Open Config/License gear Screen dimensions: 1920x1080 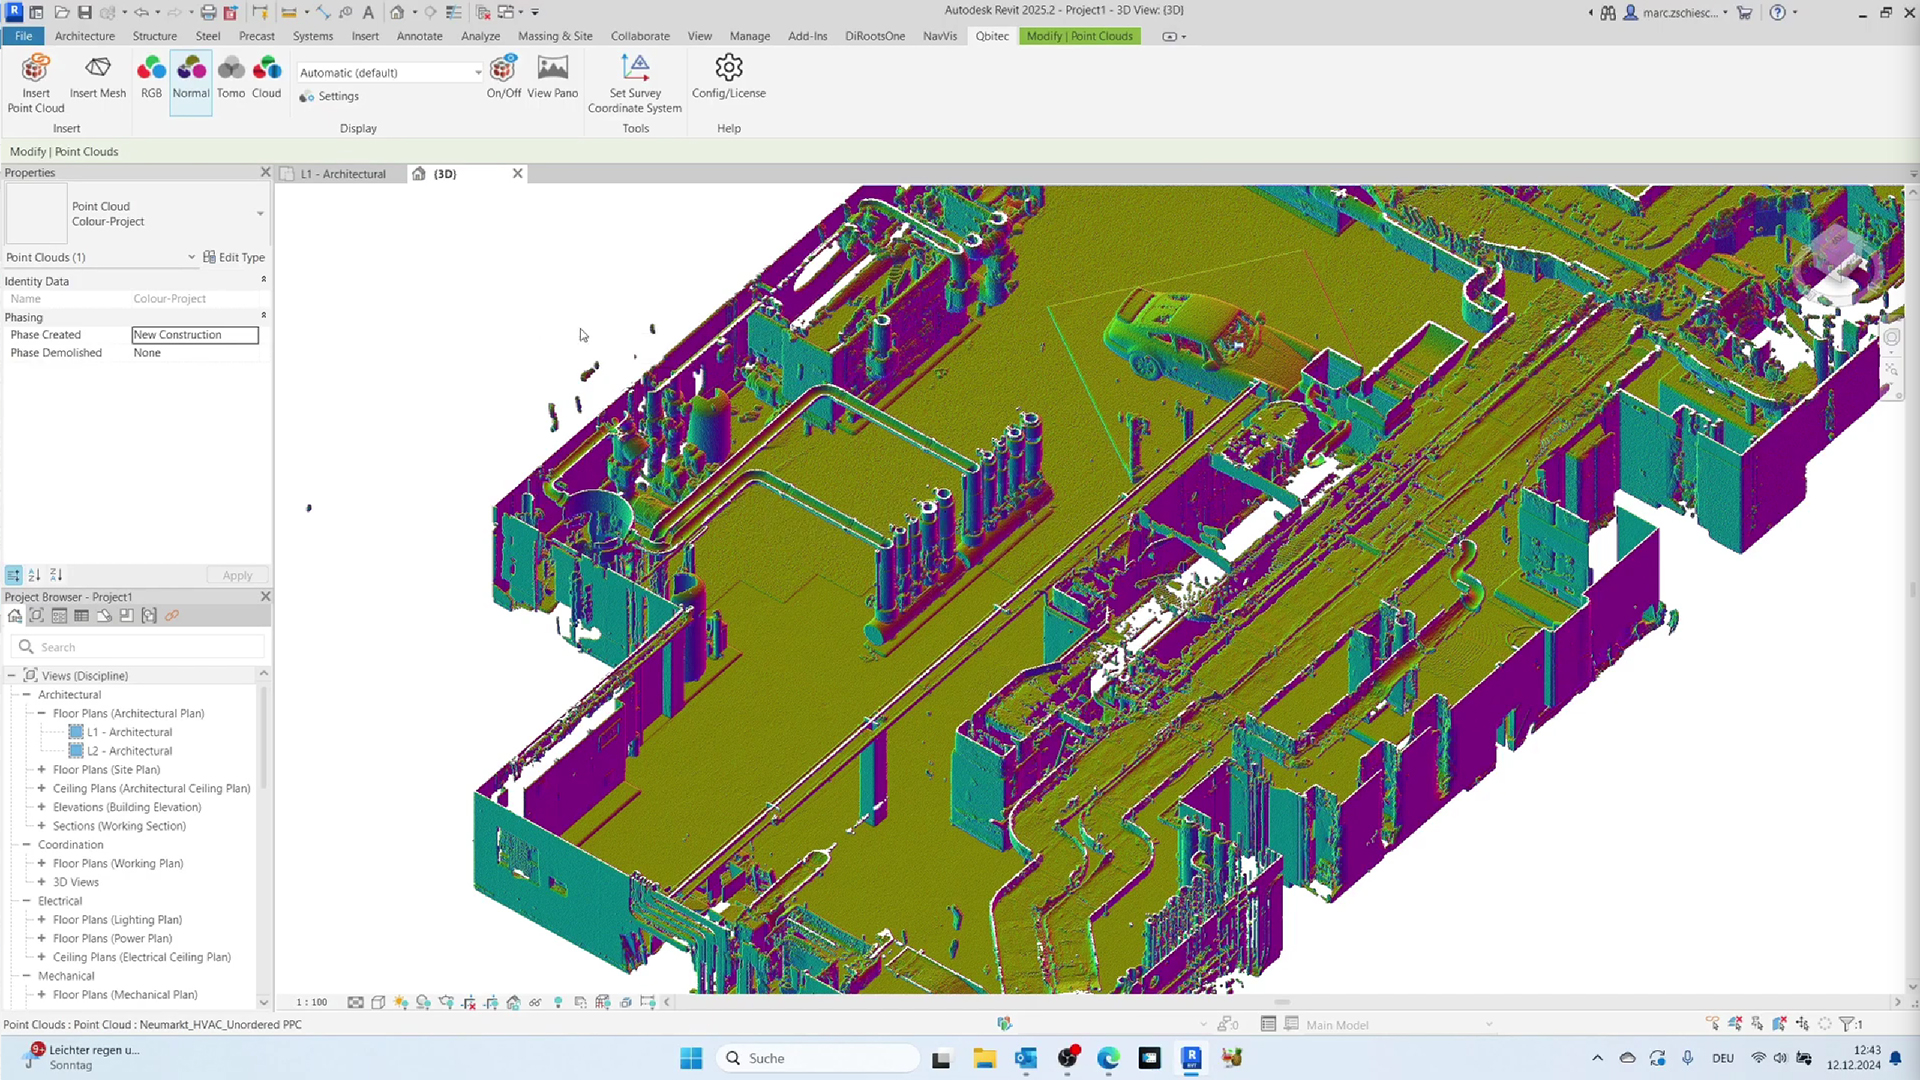point(729,78)
